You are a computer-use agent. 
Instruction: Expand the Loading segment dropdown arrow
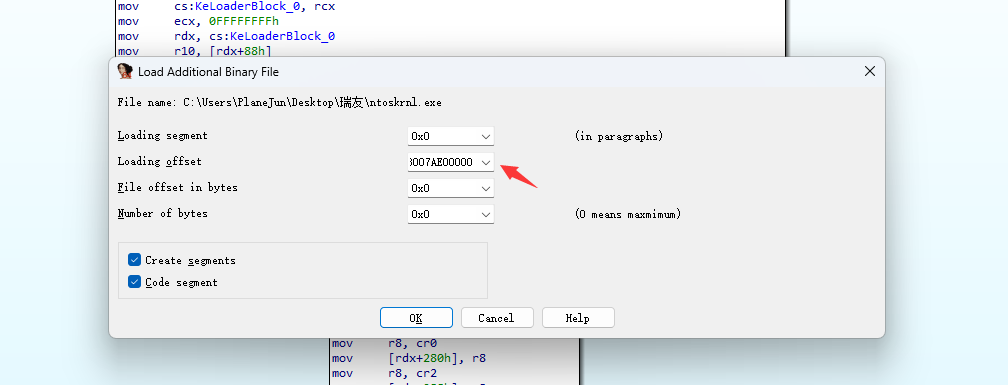point(486,136)
